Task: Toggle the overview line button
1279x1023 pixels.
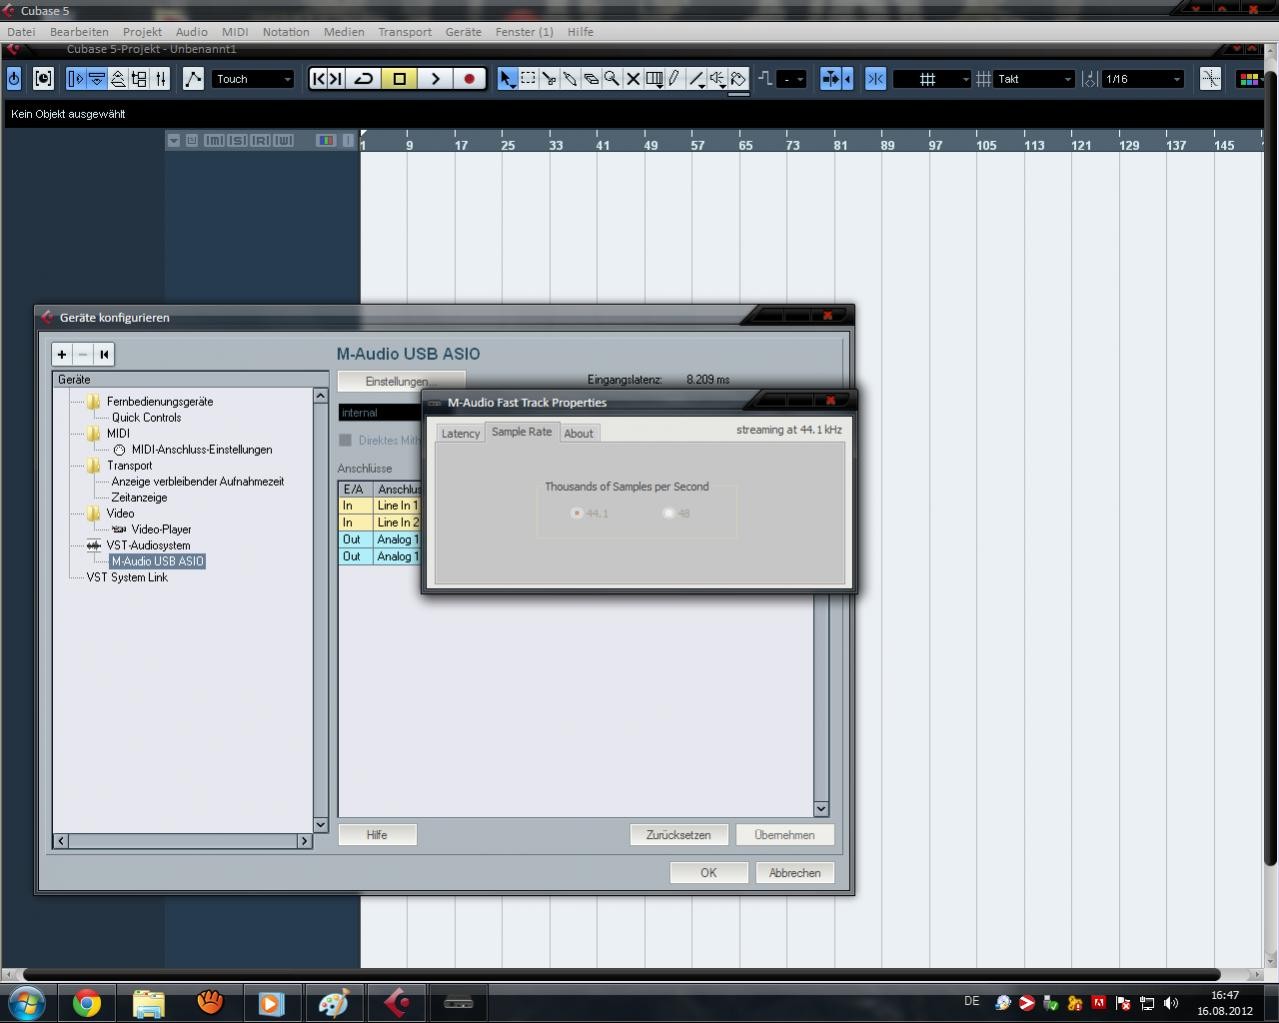Action: pos(118,79)
